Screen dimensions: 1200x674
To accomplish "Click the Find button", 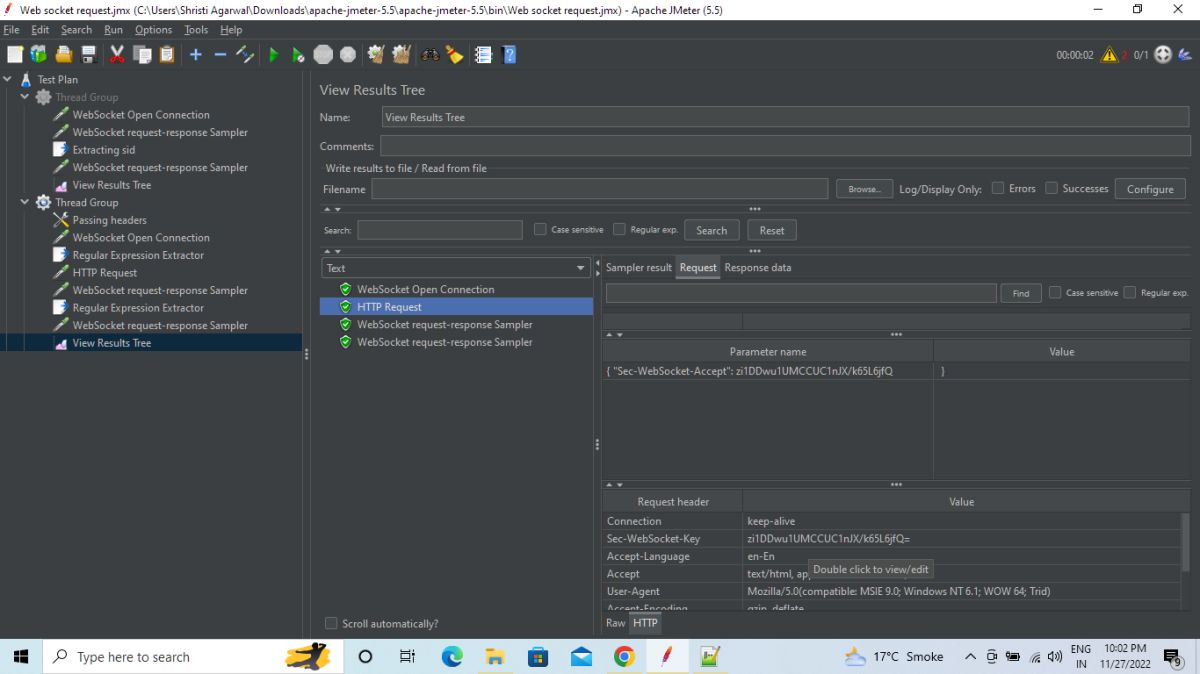I will [x=1020, y=293].
